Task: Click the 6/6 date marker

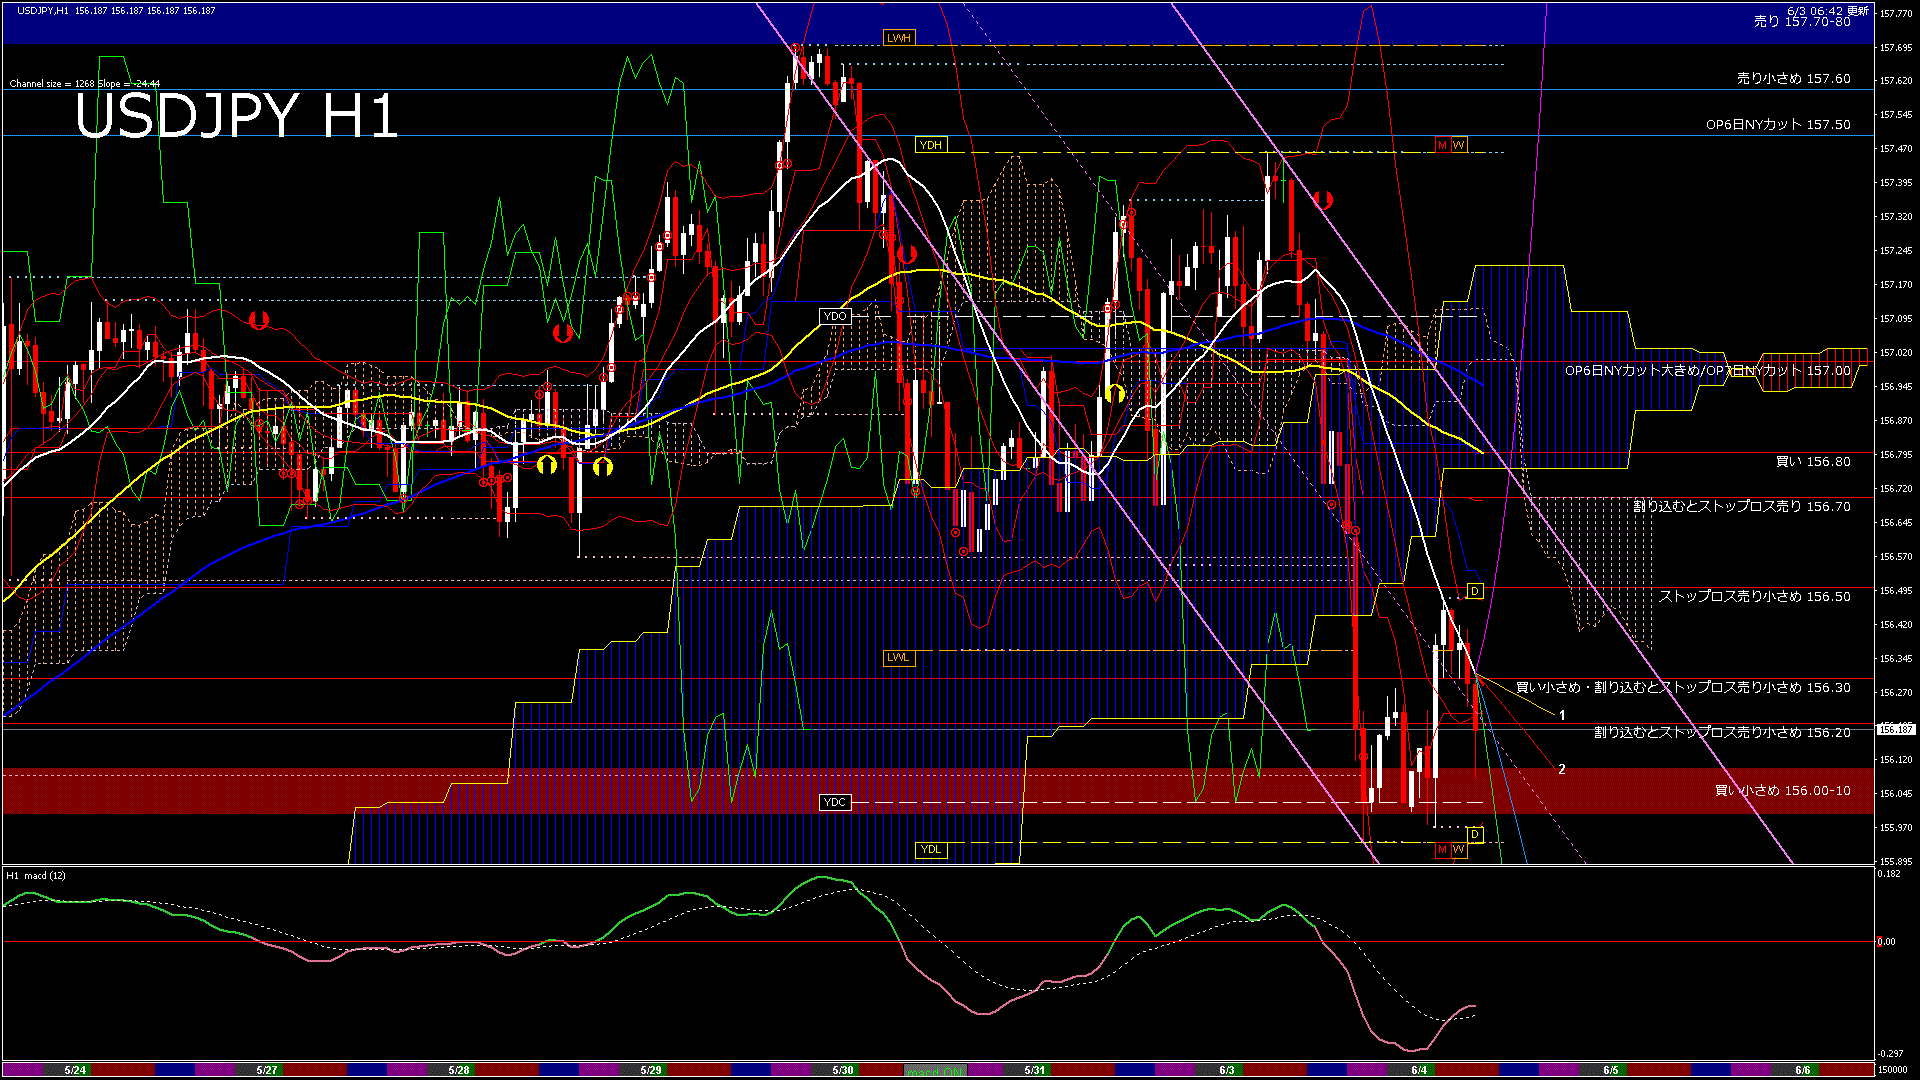Action: pos(1803,1070)
